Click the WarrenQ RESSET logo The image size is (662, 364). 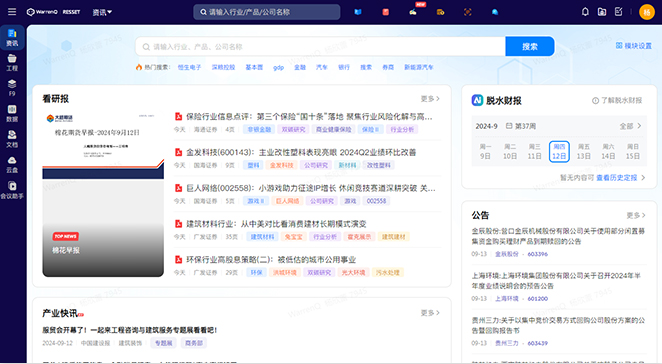[53, 12]
